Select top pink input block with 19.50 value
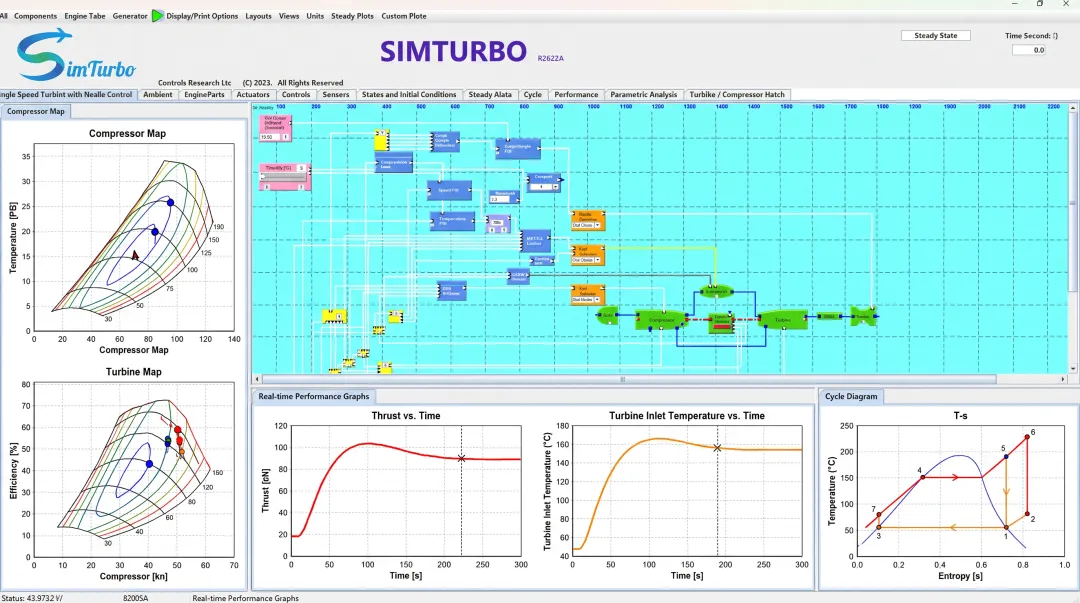This screenshot has height=603, width=1080. click(x=275, y=128)
